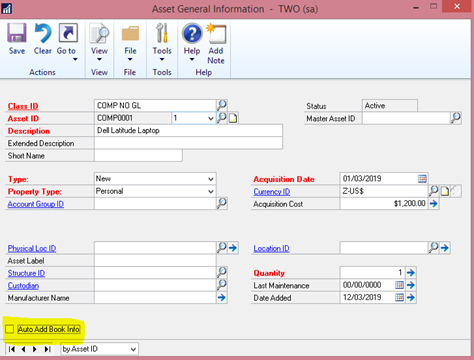
Task: Expand the by Asset ID sort dropdown
Action: 133,349
